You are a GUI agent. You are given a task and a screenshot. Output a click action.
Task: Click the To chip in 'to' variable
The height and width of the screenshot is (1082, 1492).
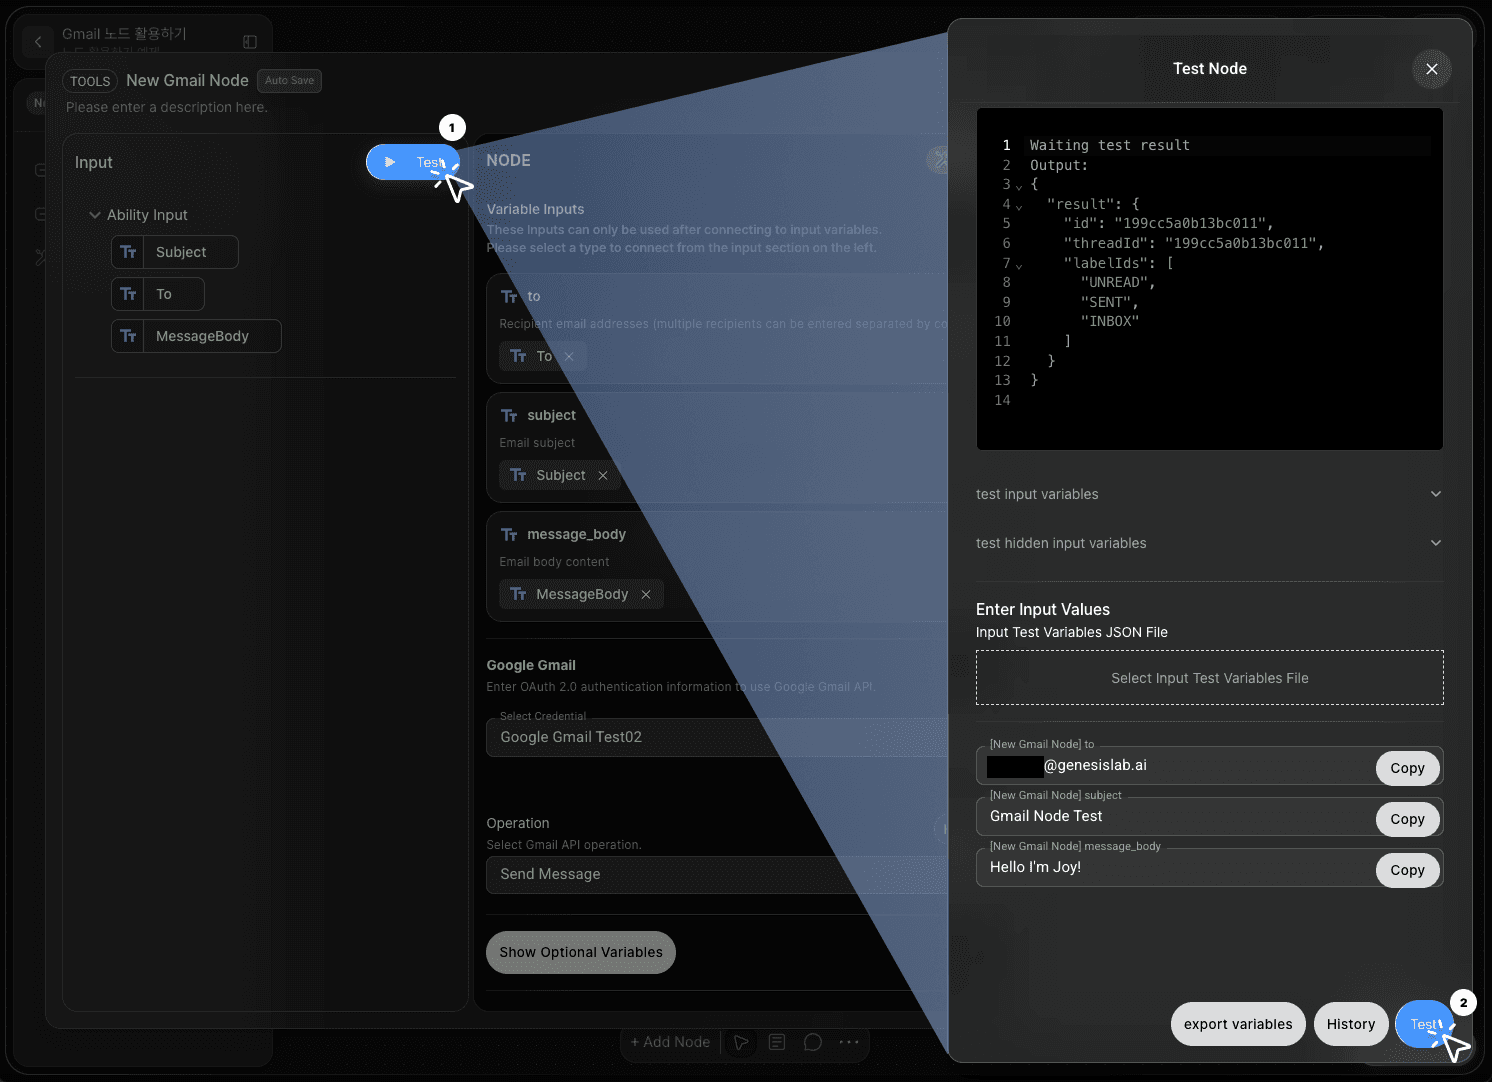(x=543, y=356)
